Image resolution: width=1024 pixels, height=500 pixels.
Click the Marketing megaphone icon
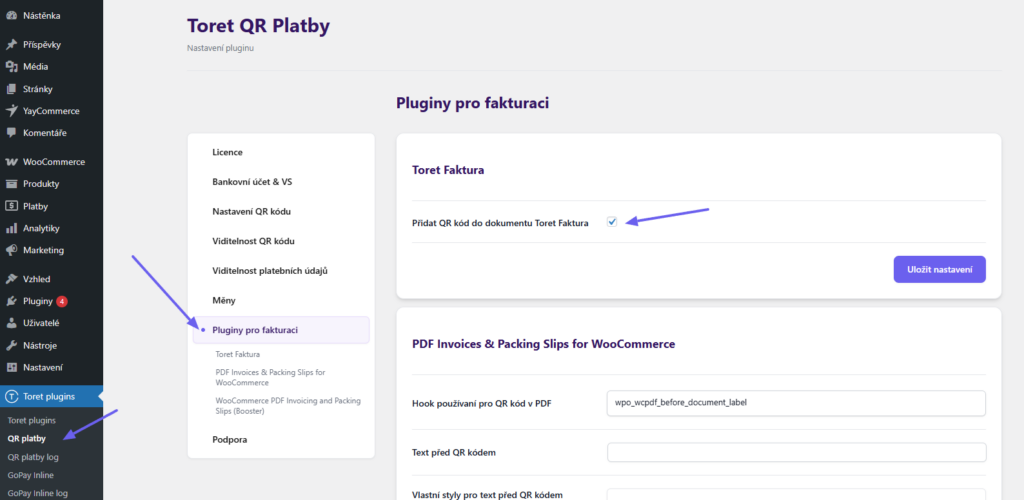[x=11, y=250]
